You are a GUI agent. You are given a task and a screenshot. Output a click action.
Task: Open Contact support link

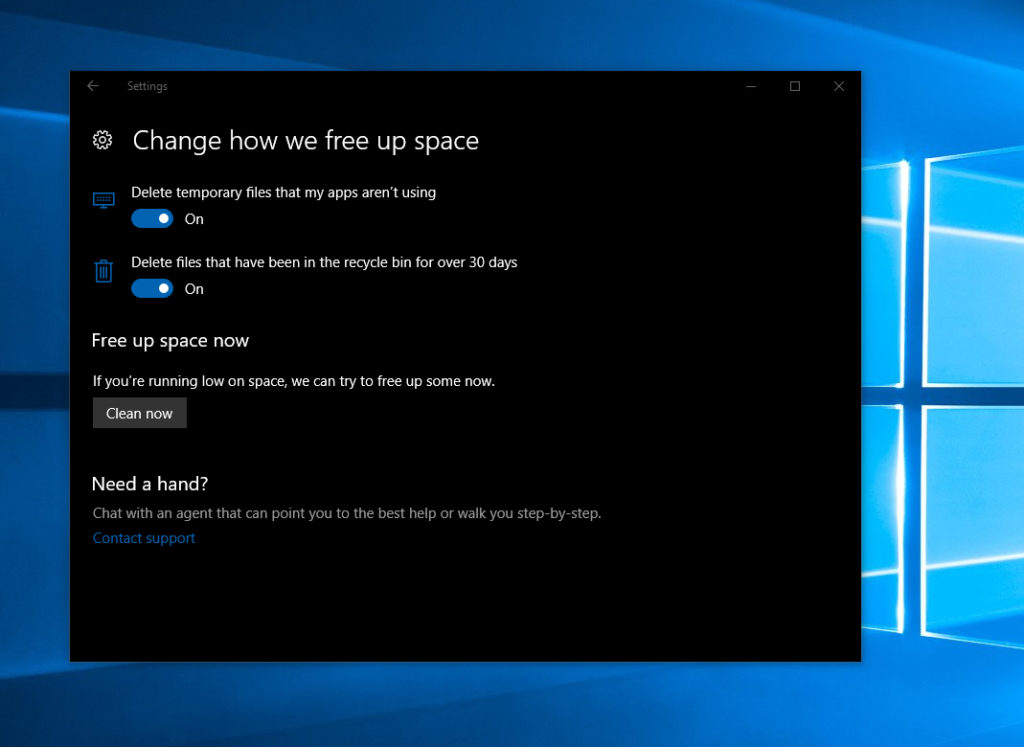[x=143, y=538]
